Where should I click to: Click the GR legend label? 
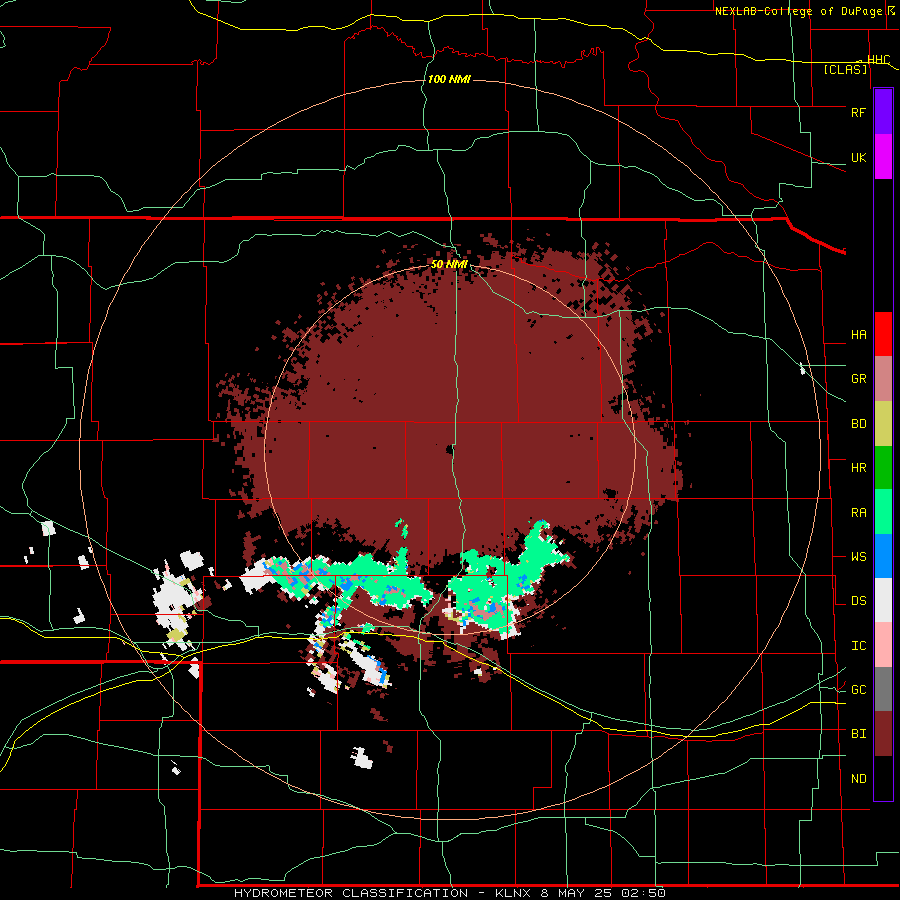(858, 379)
